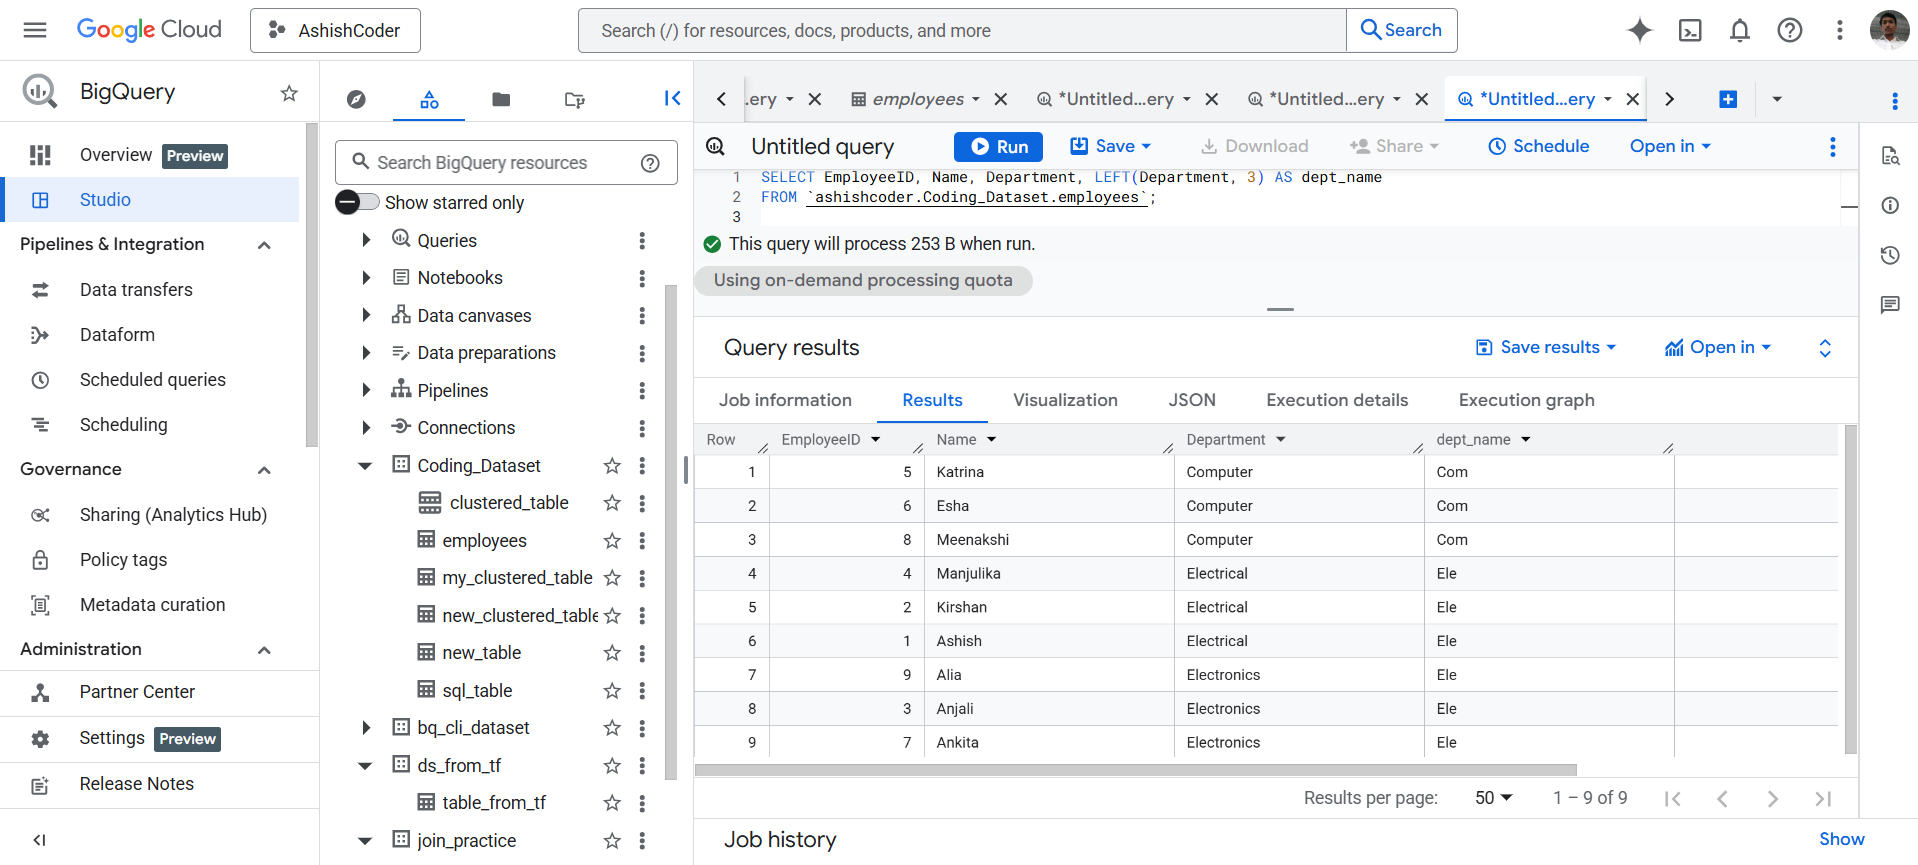Image resolution: width=1918 pixels, height=865 pixels.
Task: Open the results Open in dropdown
Action: (x=1718, y=347)
